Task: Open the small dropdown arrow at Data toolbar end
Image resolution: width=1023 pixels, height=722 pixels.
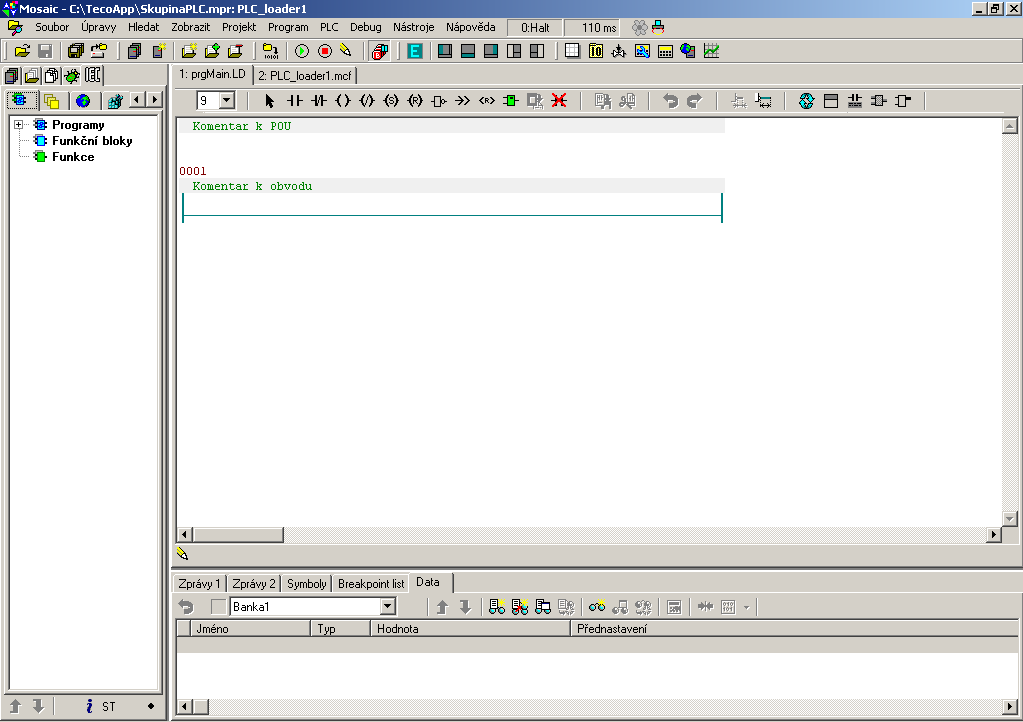Action: coord(746,607)
